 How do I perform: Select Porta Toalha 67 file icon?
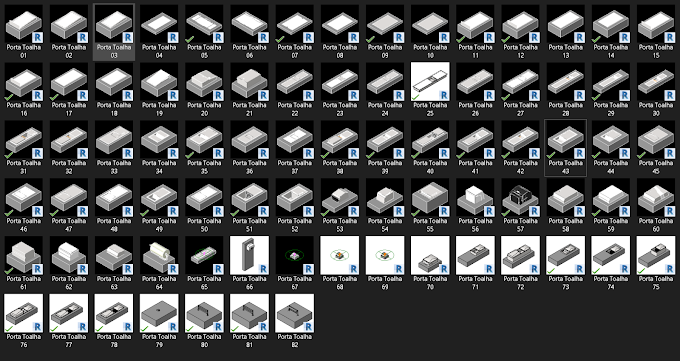tap(294, 255)
